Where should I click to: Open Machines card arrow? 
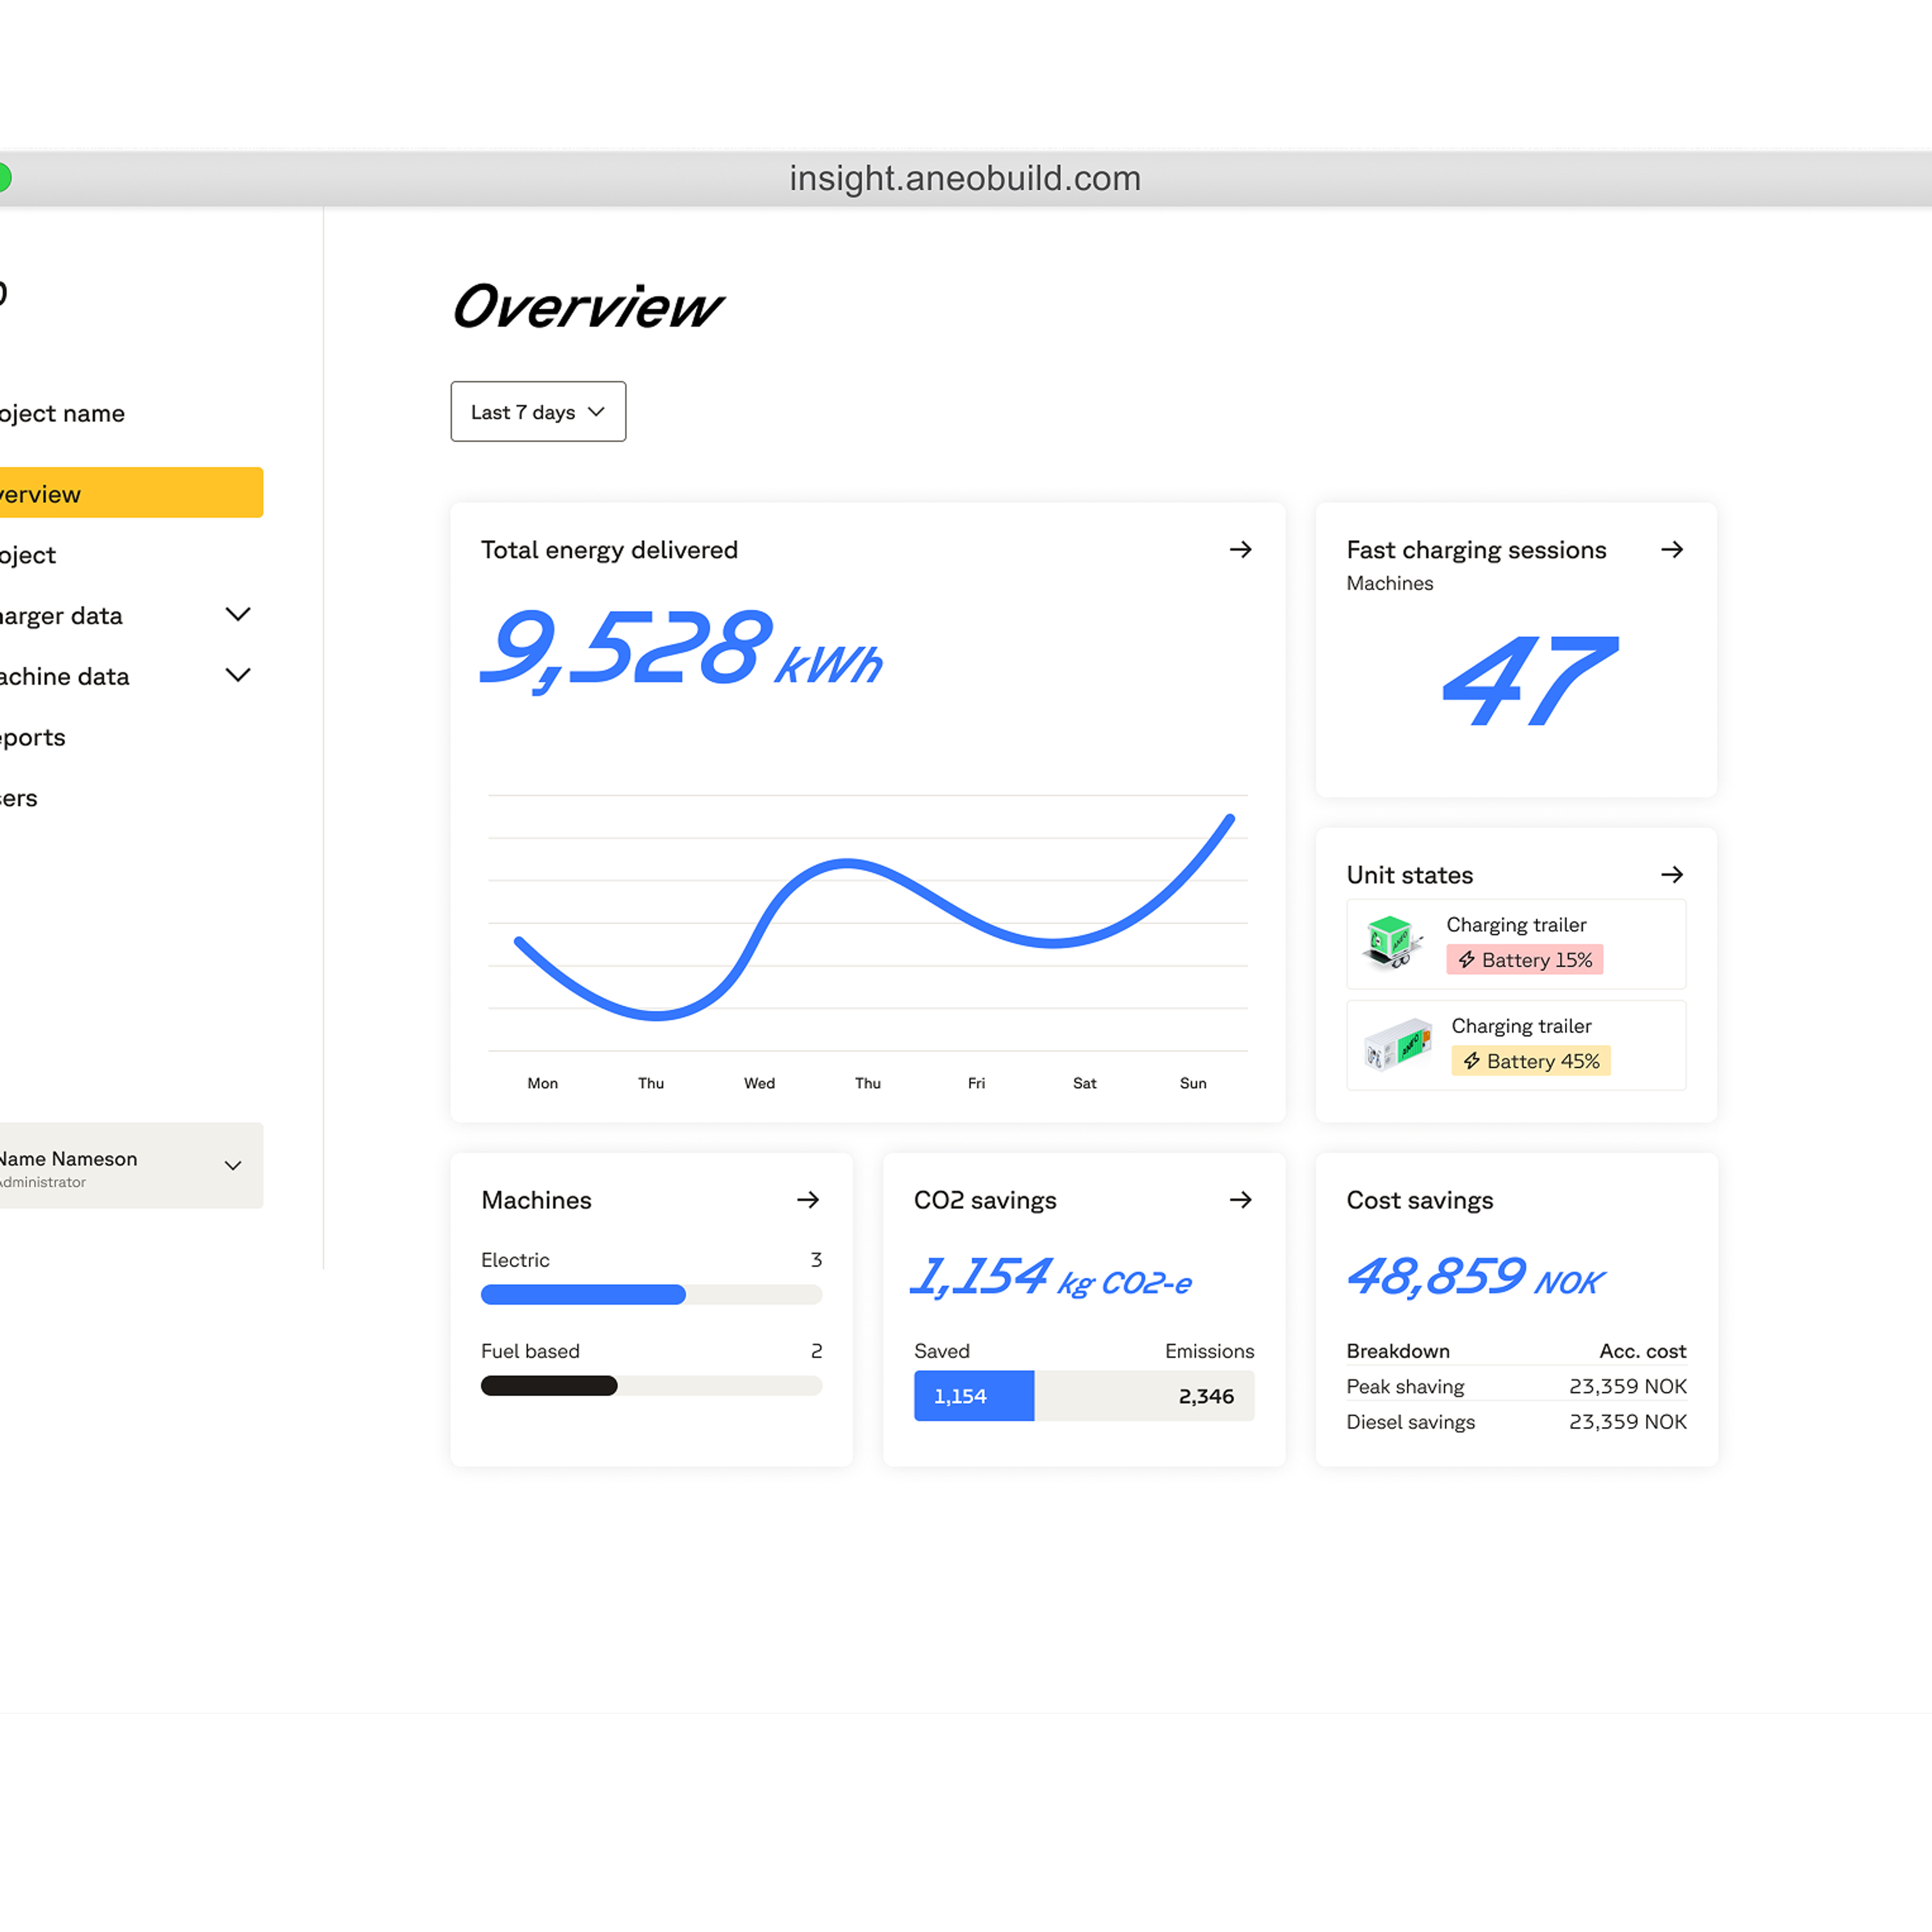[x=808, y=1199]
